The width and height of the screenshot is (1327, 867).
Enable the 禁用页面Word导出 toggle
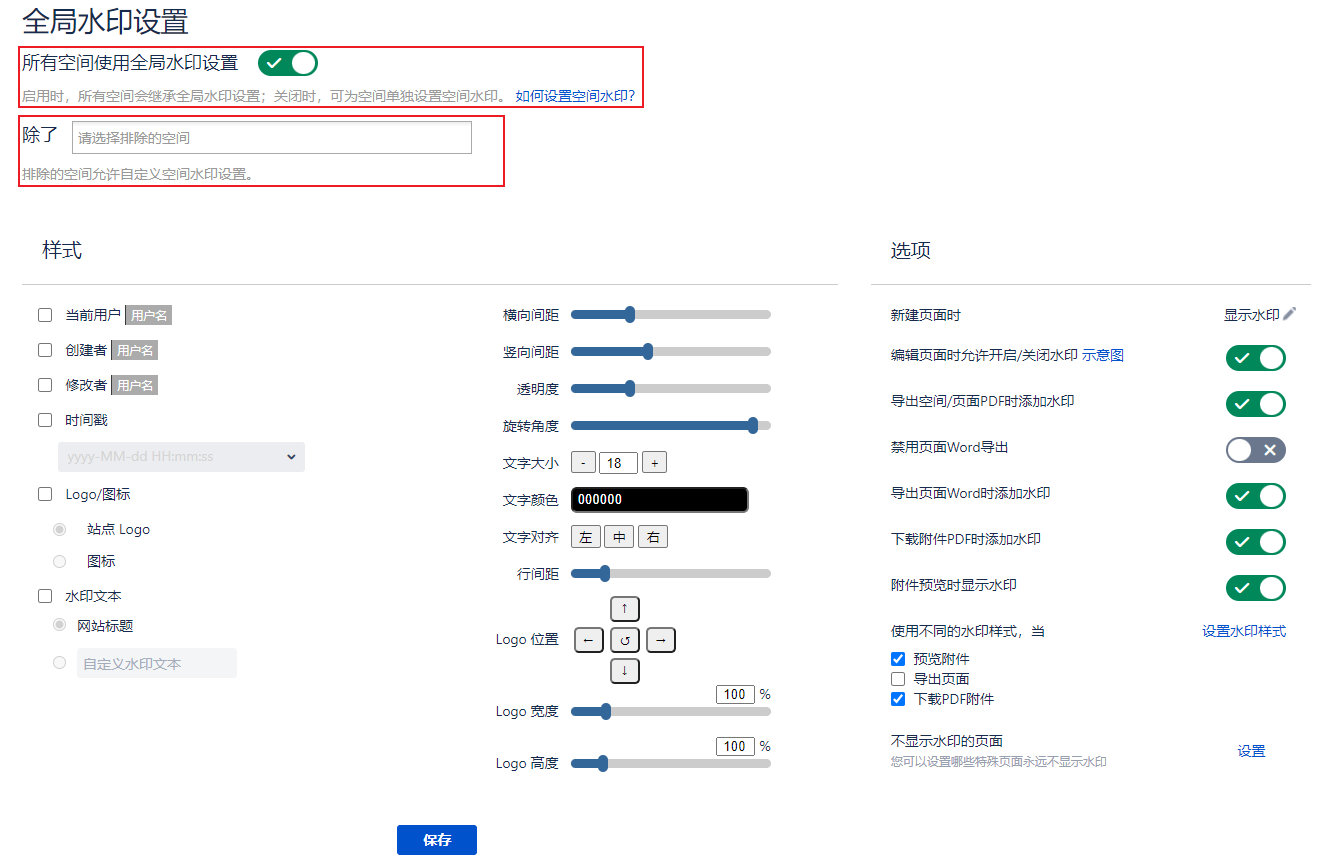[1255, 450]
